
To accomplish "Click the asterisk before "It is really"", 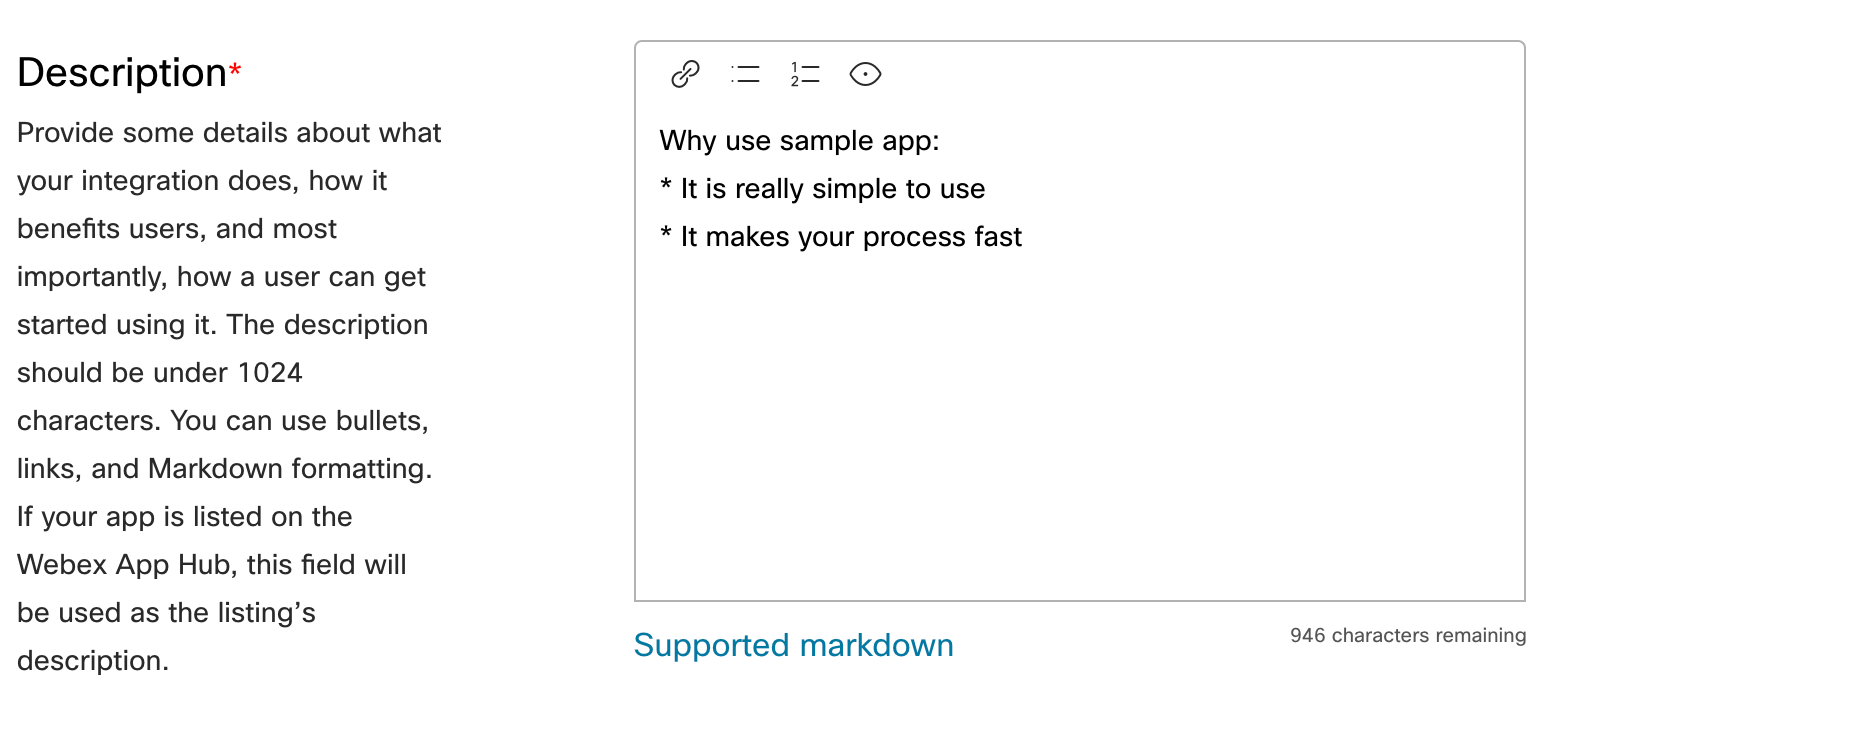I will point(666,187).
